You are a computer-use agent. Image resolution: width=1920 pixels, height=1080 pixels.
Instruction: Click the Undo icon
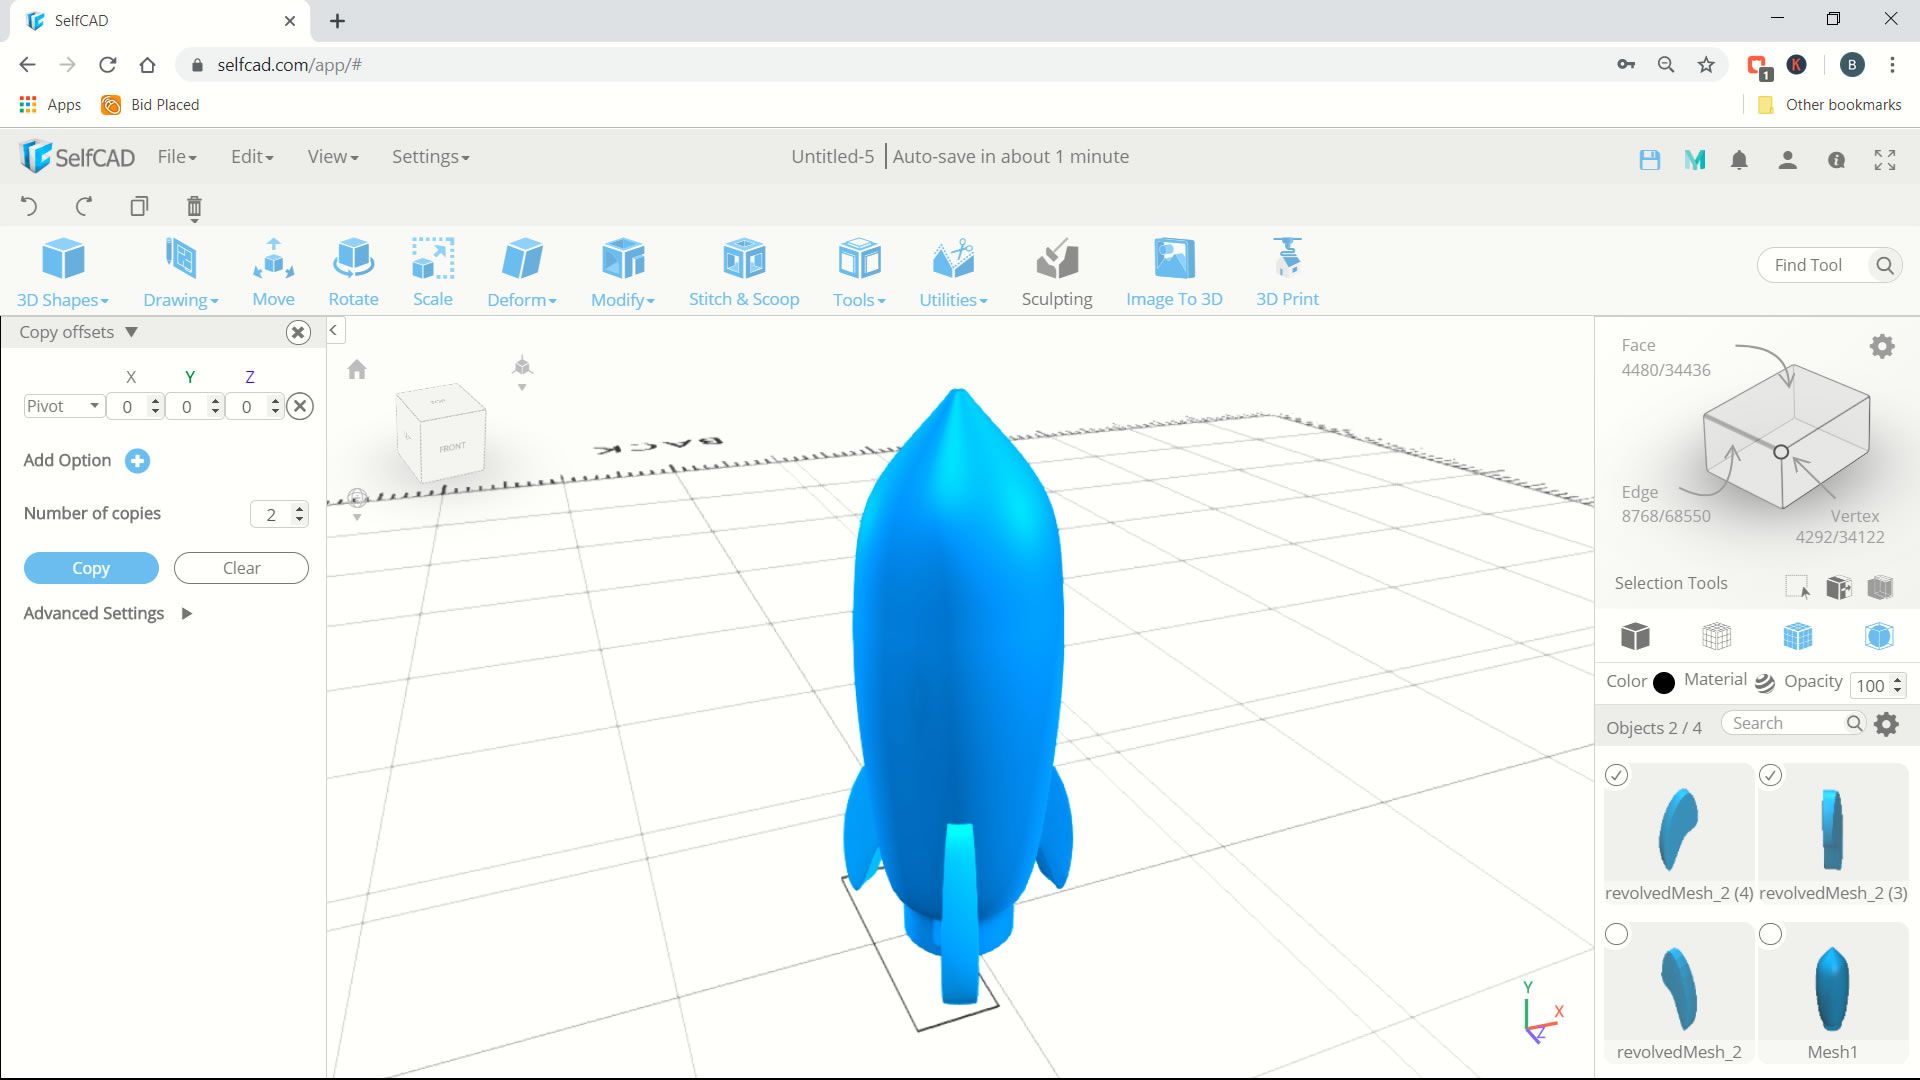[x=29, y=206]
